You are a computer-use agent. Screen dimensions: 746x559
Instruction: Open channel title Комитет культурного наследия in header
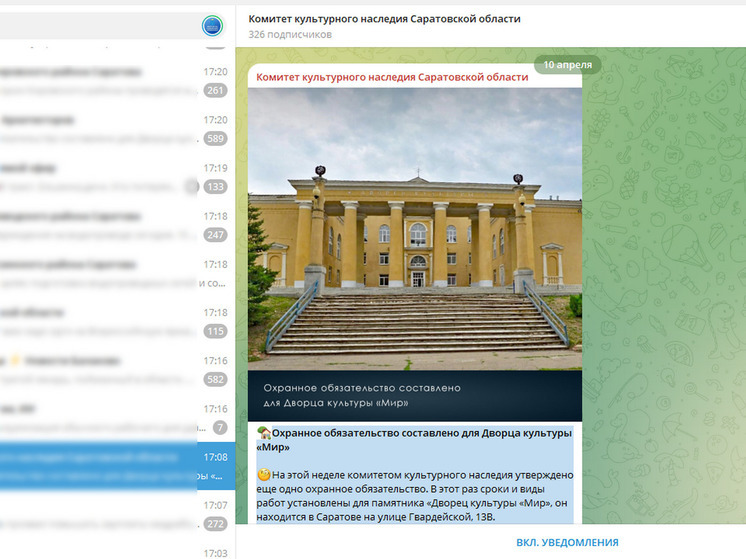384,19
